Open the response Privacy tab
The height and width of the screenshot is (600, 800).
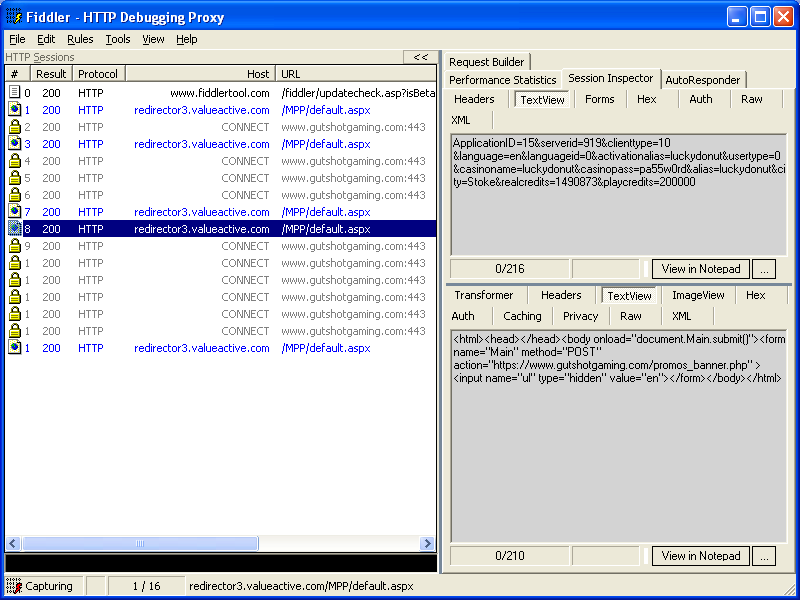coord(581,316)
